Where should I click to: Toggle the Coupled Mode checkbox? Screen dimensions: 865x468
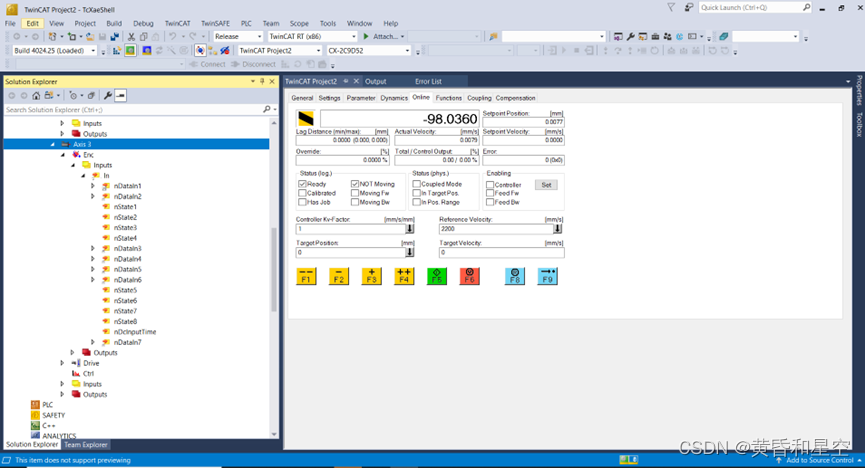coord(417,184)
